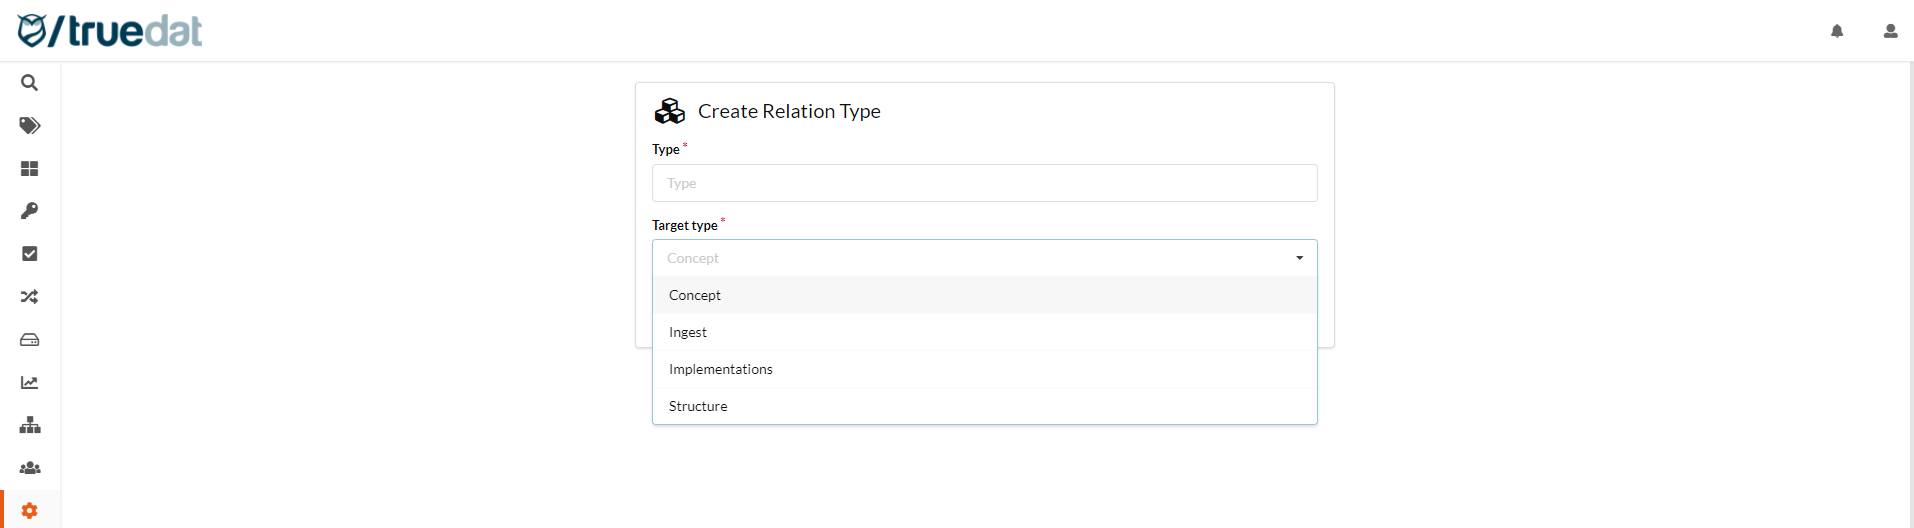Open the orange settings gear icon

click(30, 511)
